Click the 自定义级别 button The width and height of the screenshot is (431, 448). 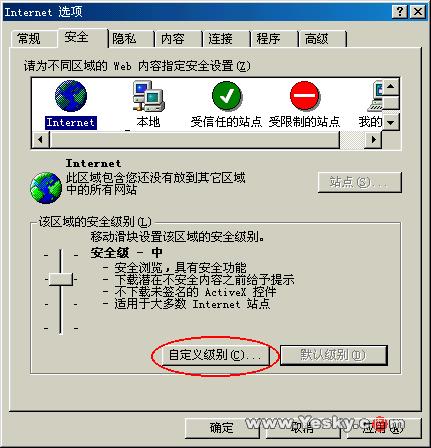coord(215,355)
